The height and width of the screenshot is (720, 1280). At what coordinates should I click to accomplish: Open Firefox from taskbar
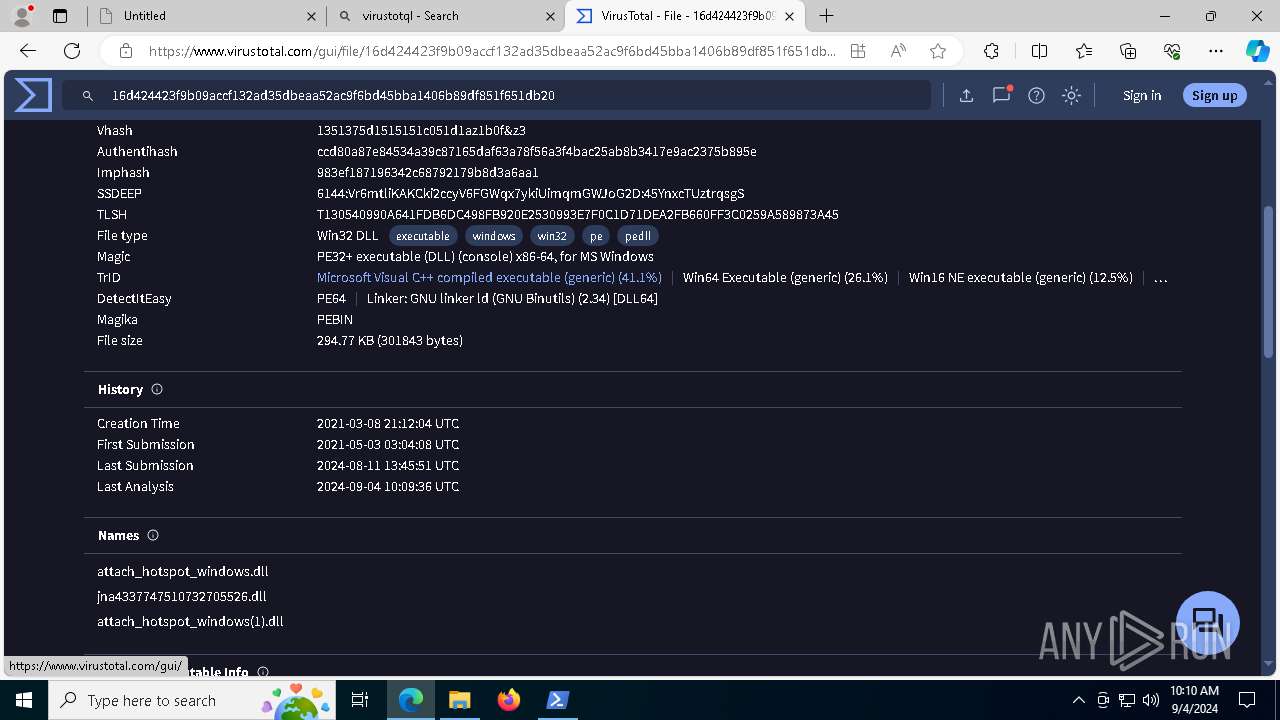[x=509, y=700]
